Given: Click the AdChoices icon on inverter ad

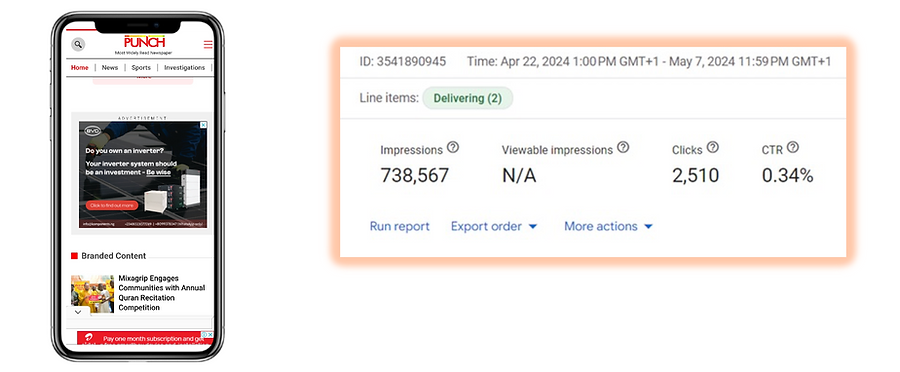Looking at the screenshot, I should coord(204,125).
